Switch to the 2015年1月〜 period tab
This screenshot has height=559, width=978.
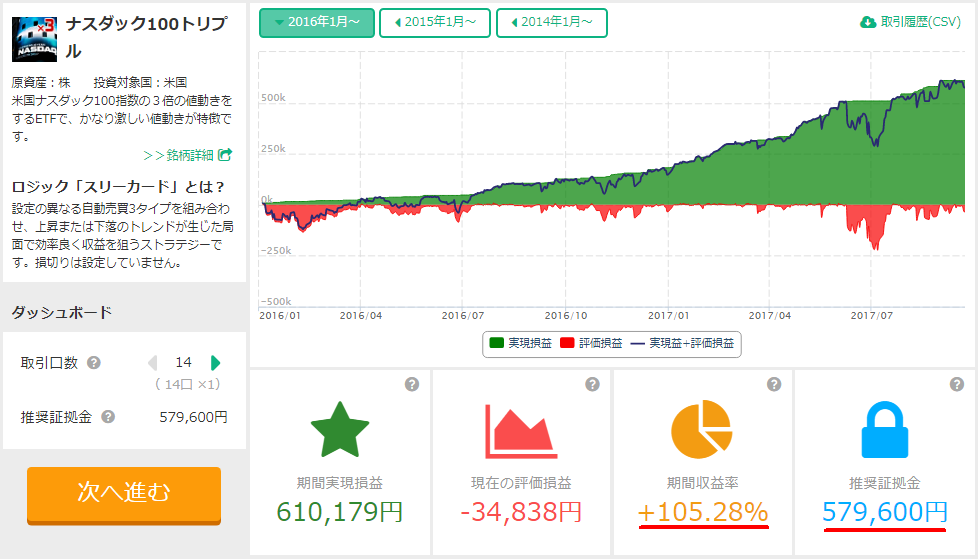point(435,23)
